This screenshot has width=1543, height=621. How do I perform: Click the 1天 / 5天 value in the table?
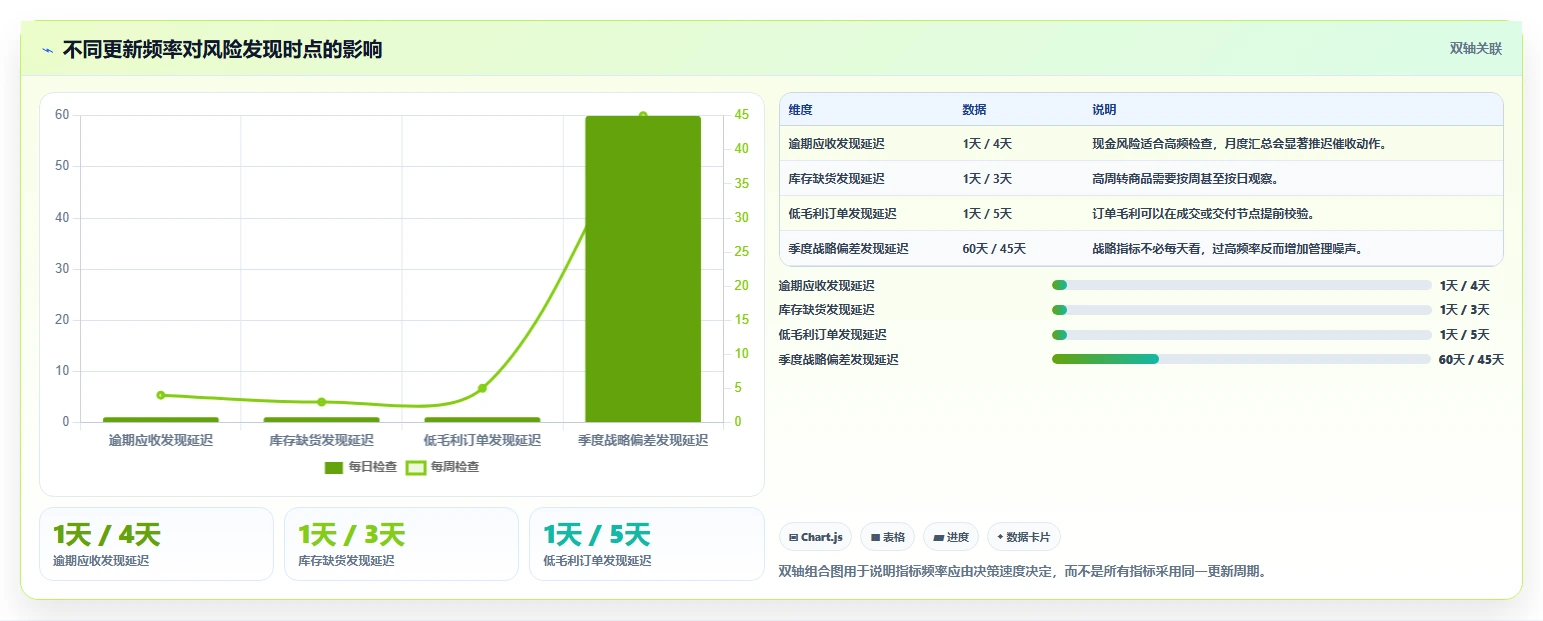click(x=987, y=214)
